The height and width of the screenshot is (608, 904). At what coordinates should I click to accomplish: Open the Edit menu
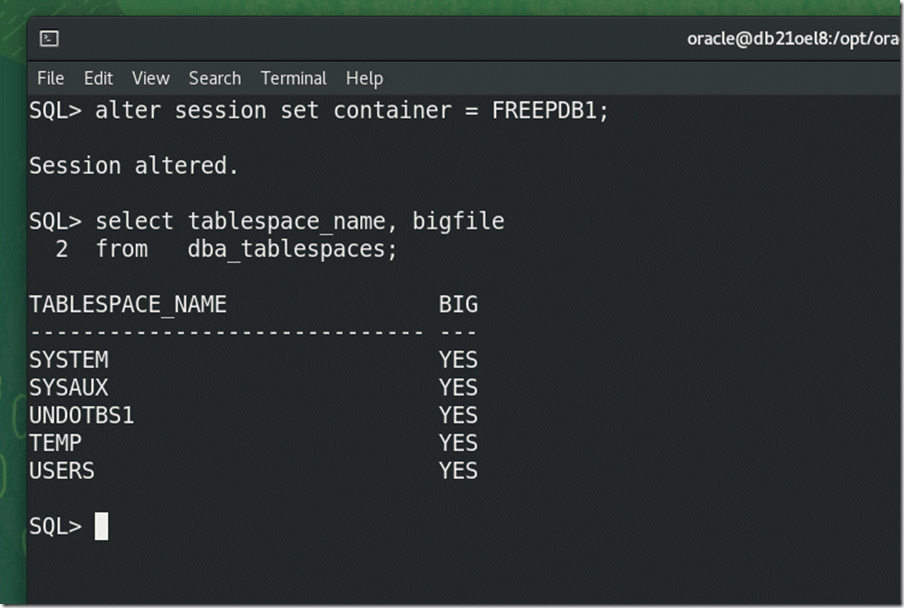[98, 78]
